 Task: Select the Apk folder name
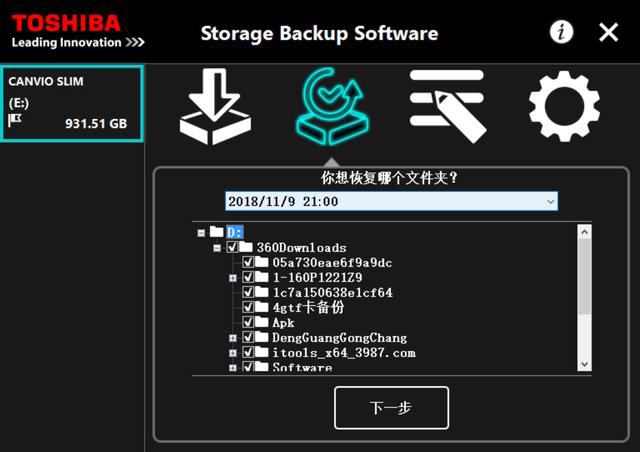pyautogui.click(x=283, y=323)
